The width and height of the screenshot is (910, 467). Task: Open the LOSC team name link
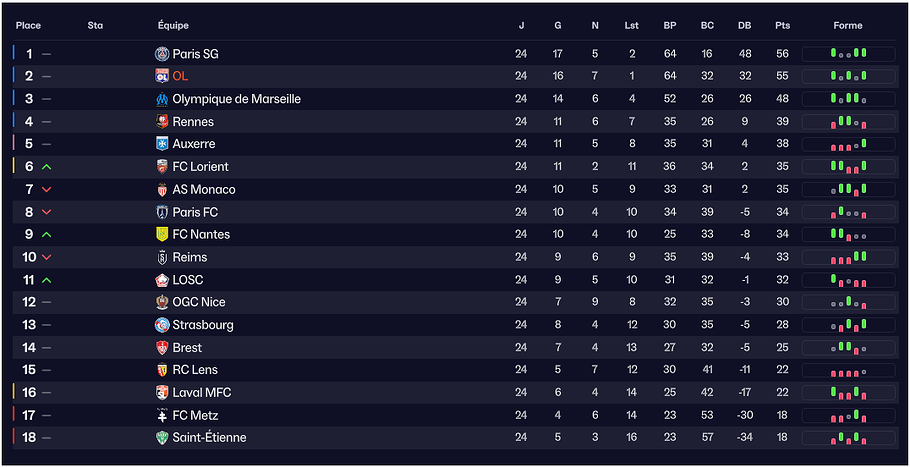coord(187,280)
